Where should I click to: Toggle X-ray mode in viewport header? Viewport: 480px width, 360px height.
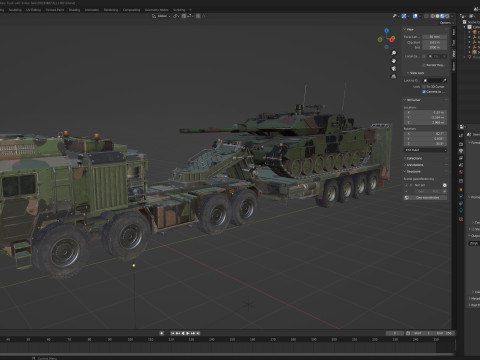click(426, 16)
